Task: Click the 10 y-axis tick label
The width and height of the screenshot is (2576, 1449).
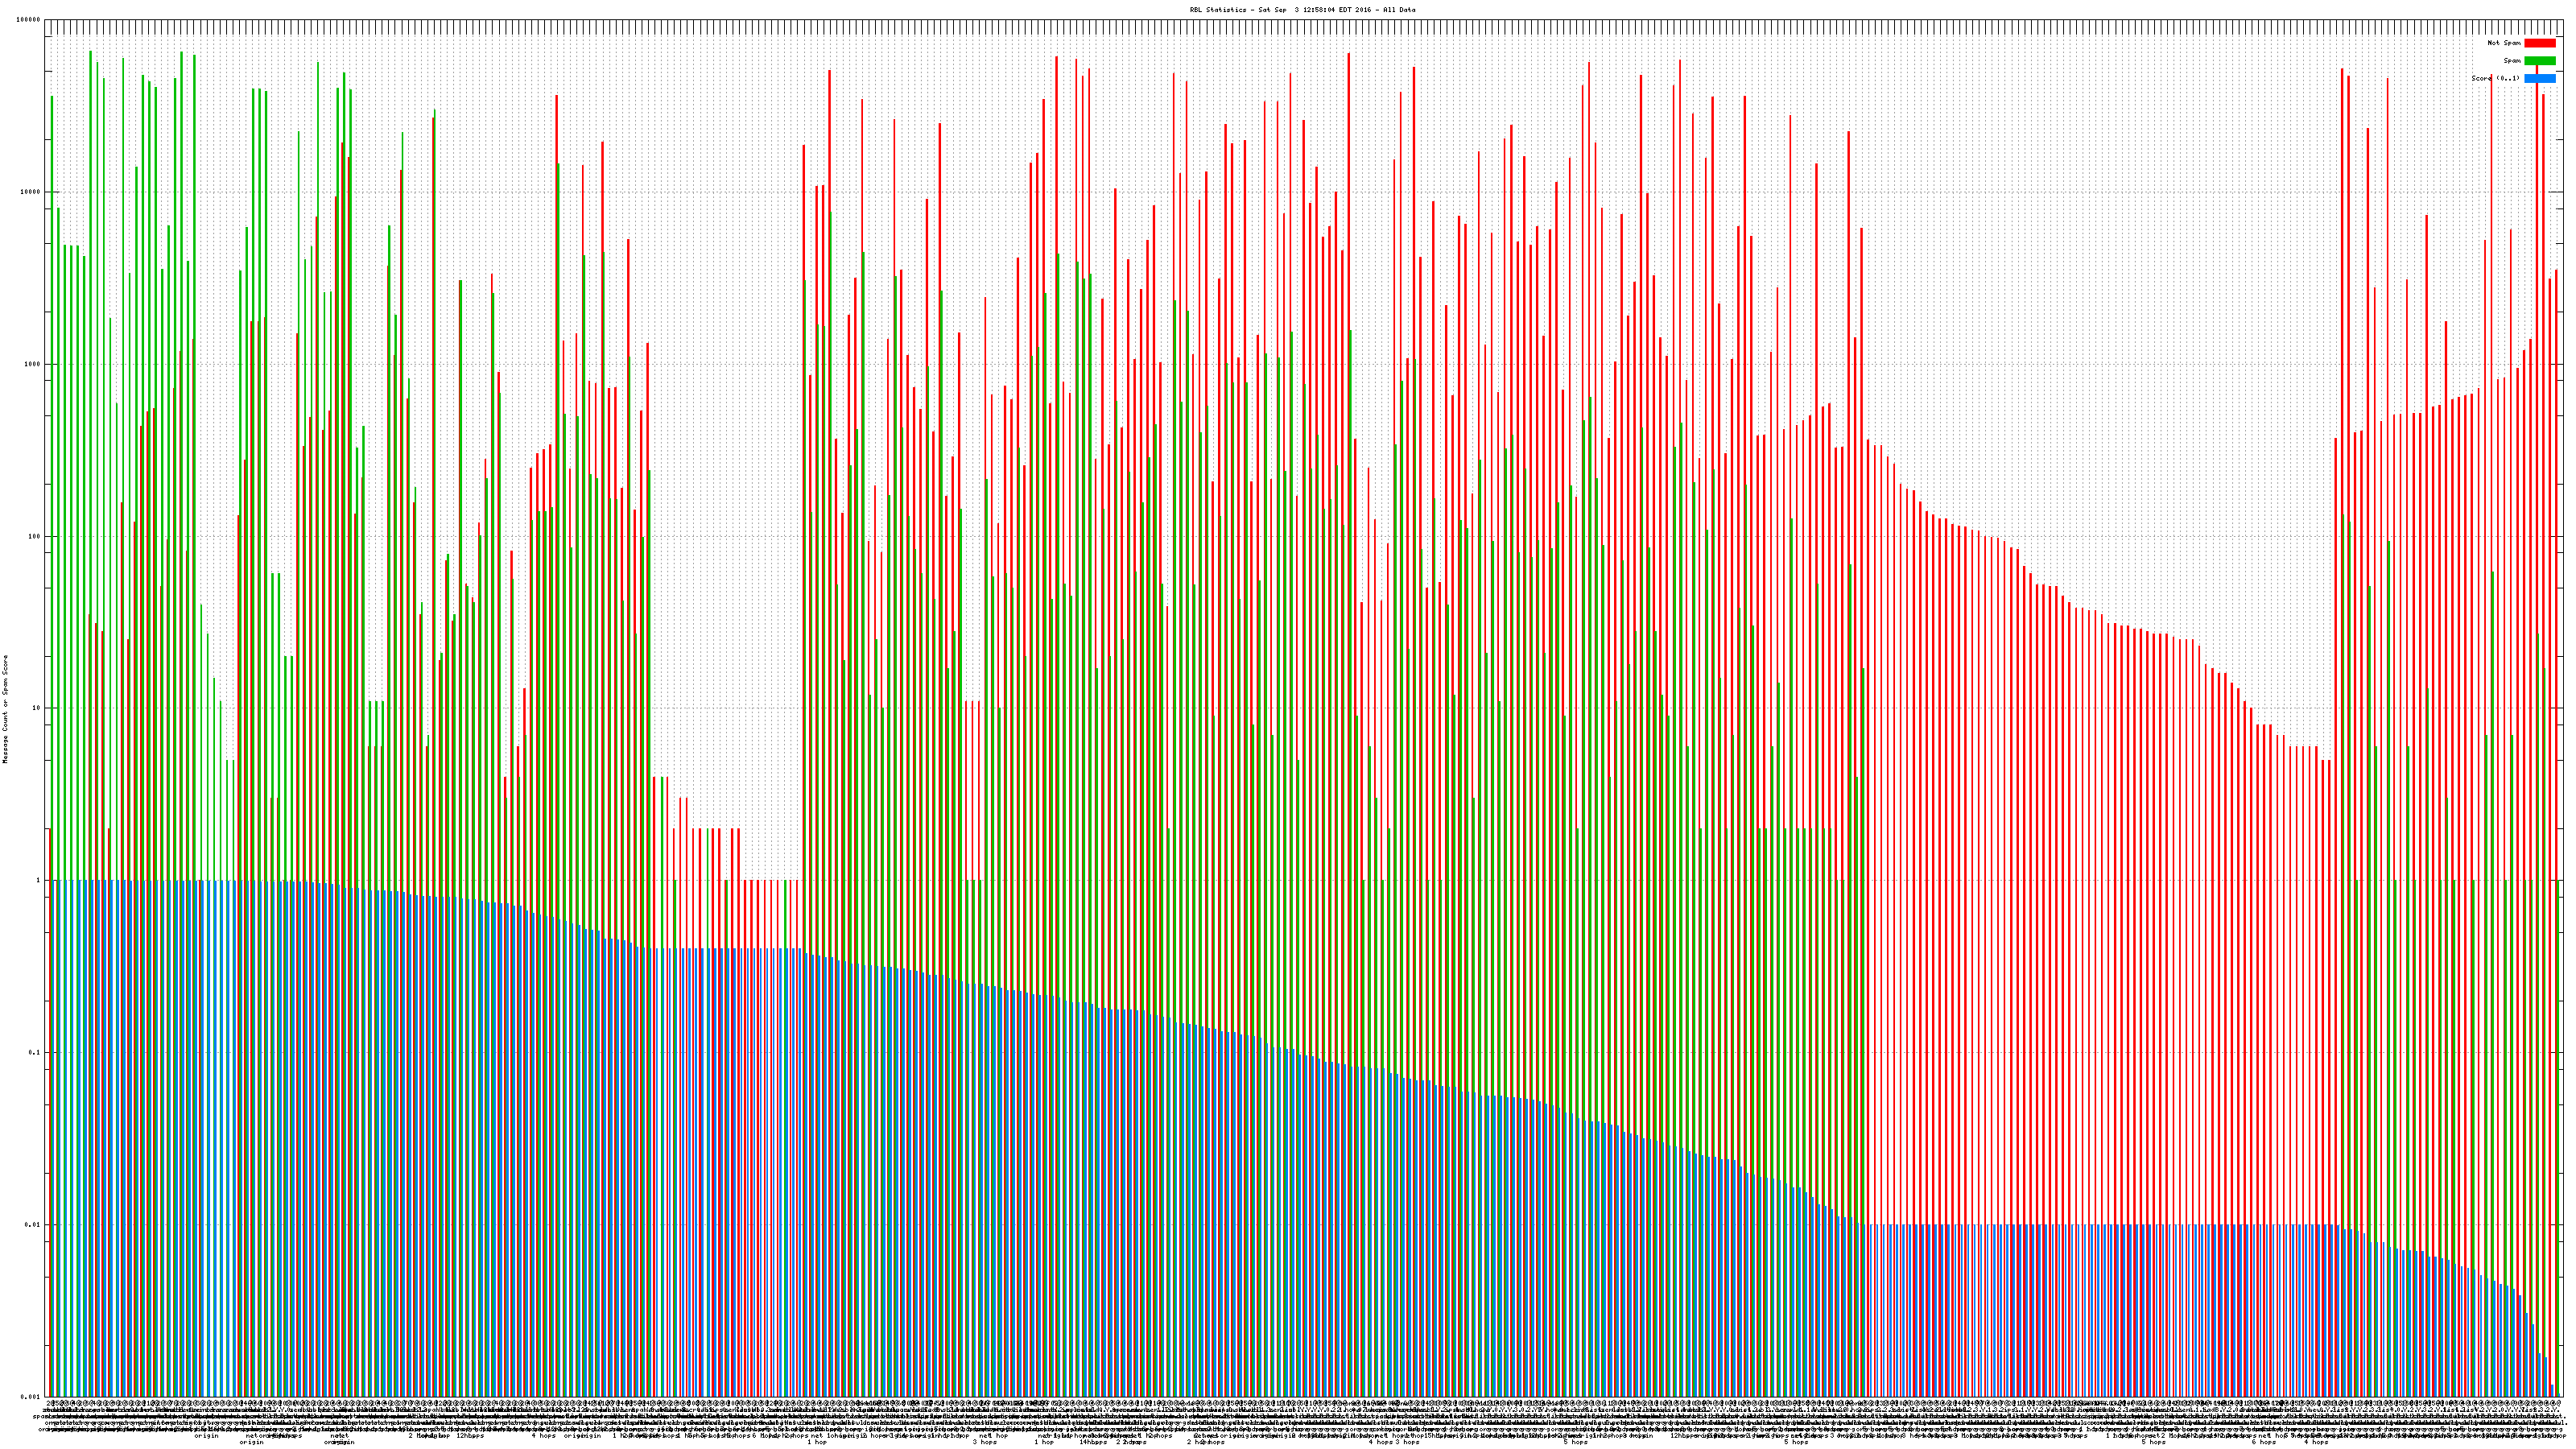Action: pos(37,709)
